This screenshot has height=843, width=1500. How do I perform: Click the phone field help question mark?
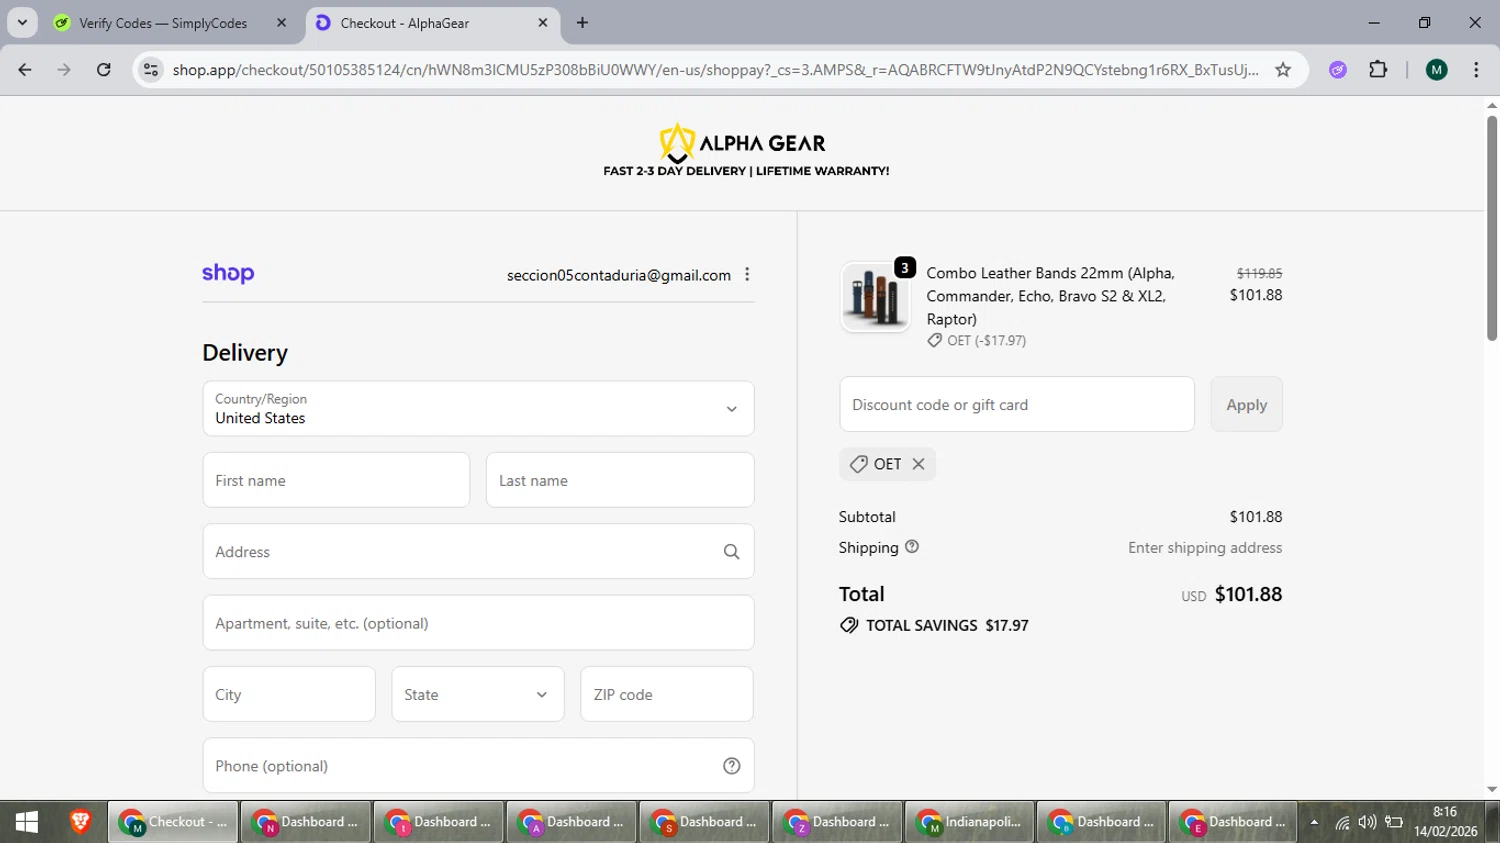pyautogui.click(x=731, y=766)
